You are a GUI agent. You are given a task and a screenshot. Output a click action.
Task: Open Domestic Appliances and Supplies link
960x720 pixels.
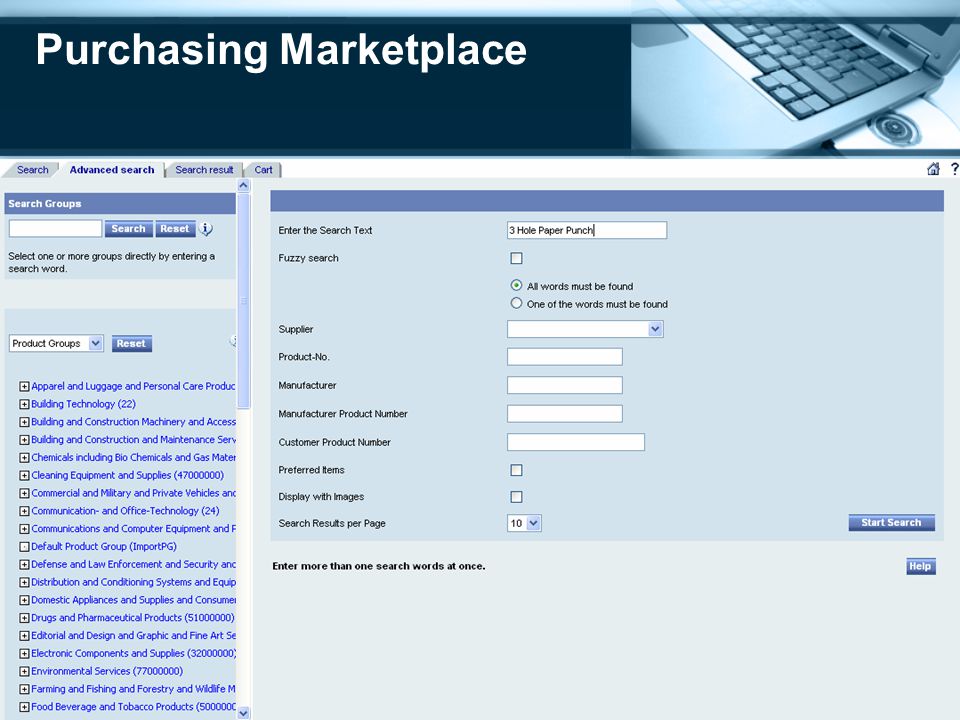[133, 600]
